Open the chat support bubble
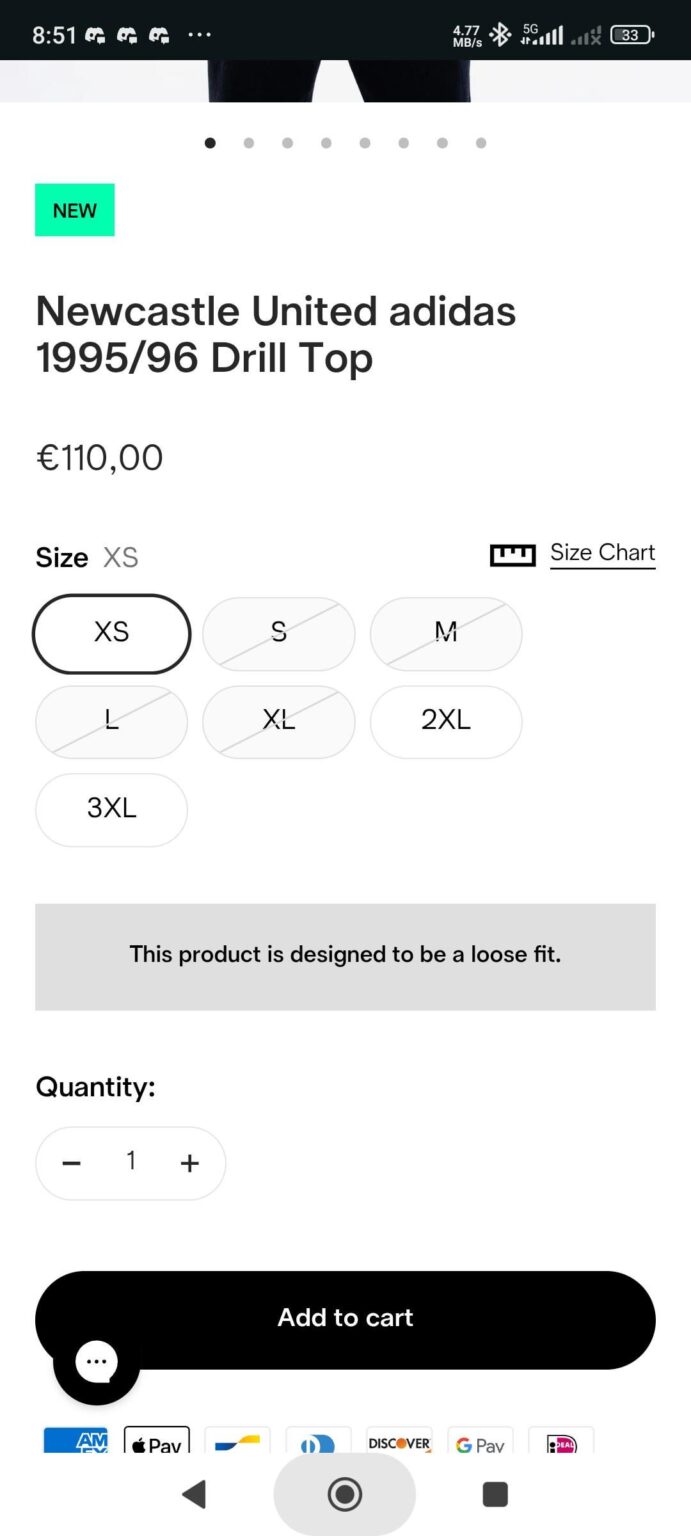Viewport: 691px width, 1536px height. click(96, 1362)
